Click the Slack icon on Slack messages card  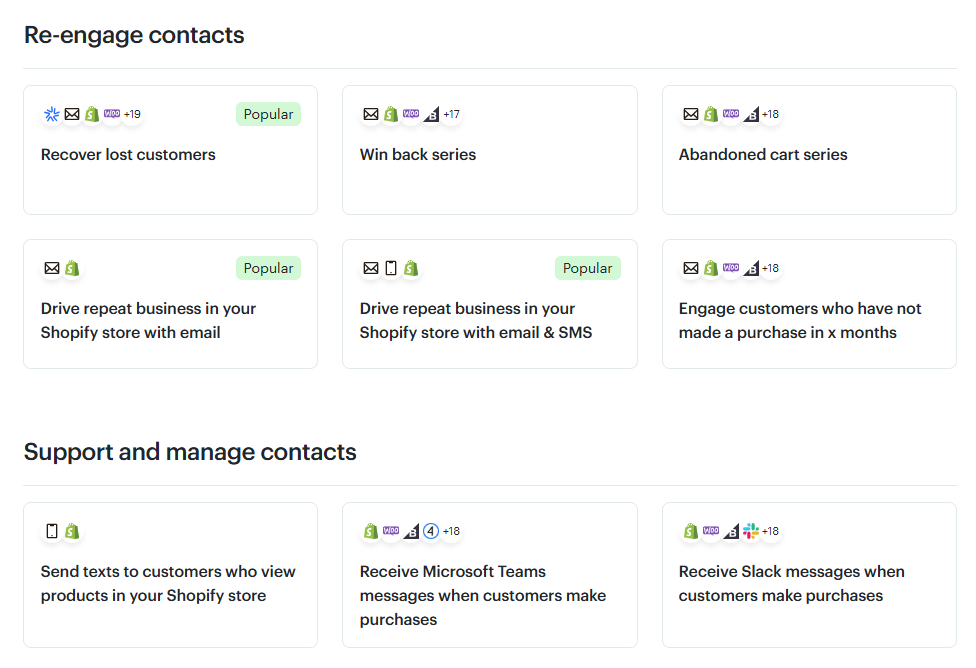(751, 531)
